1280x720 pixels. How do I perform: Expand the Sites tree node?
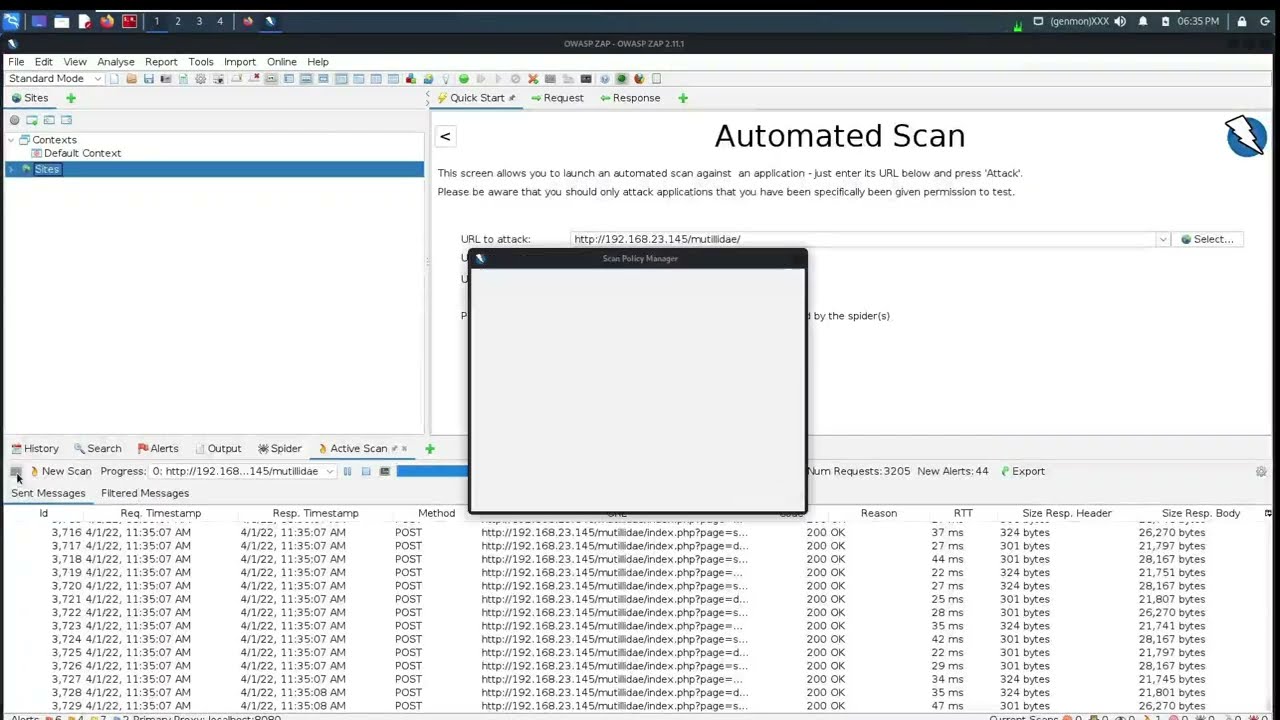11,169
